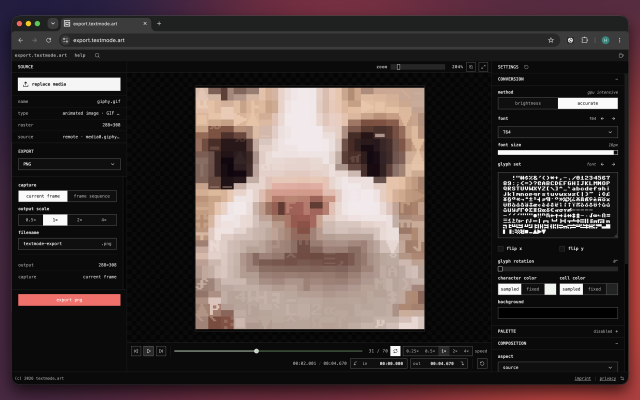Expand the PALETTE section
This screenshot has height=400, width=640.
point(616,331)
